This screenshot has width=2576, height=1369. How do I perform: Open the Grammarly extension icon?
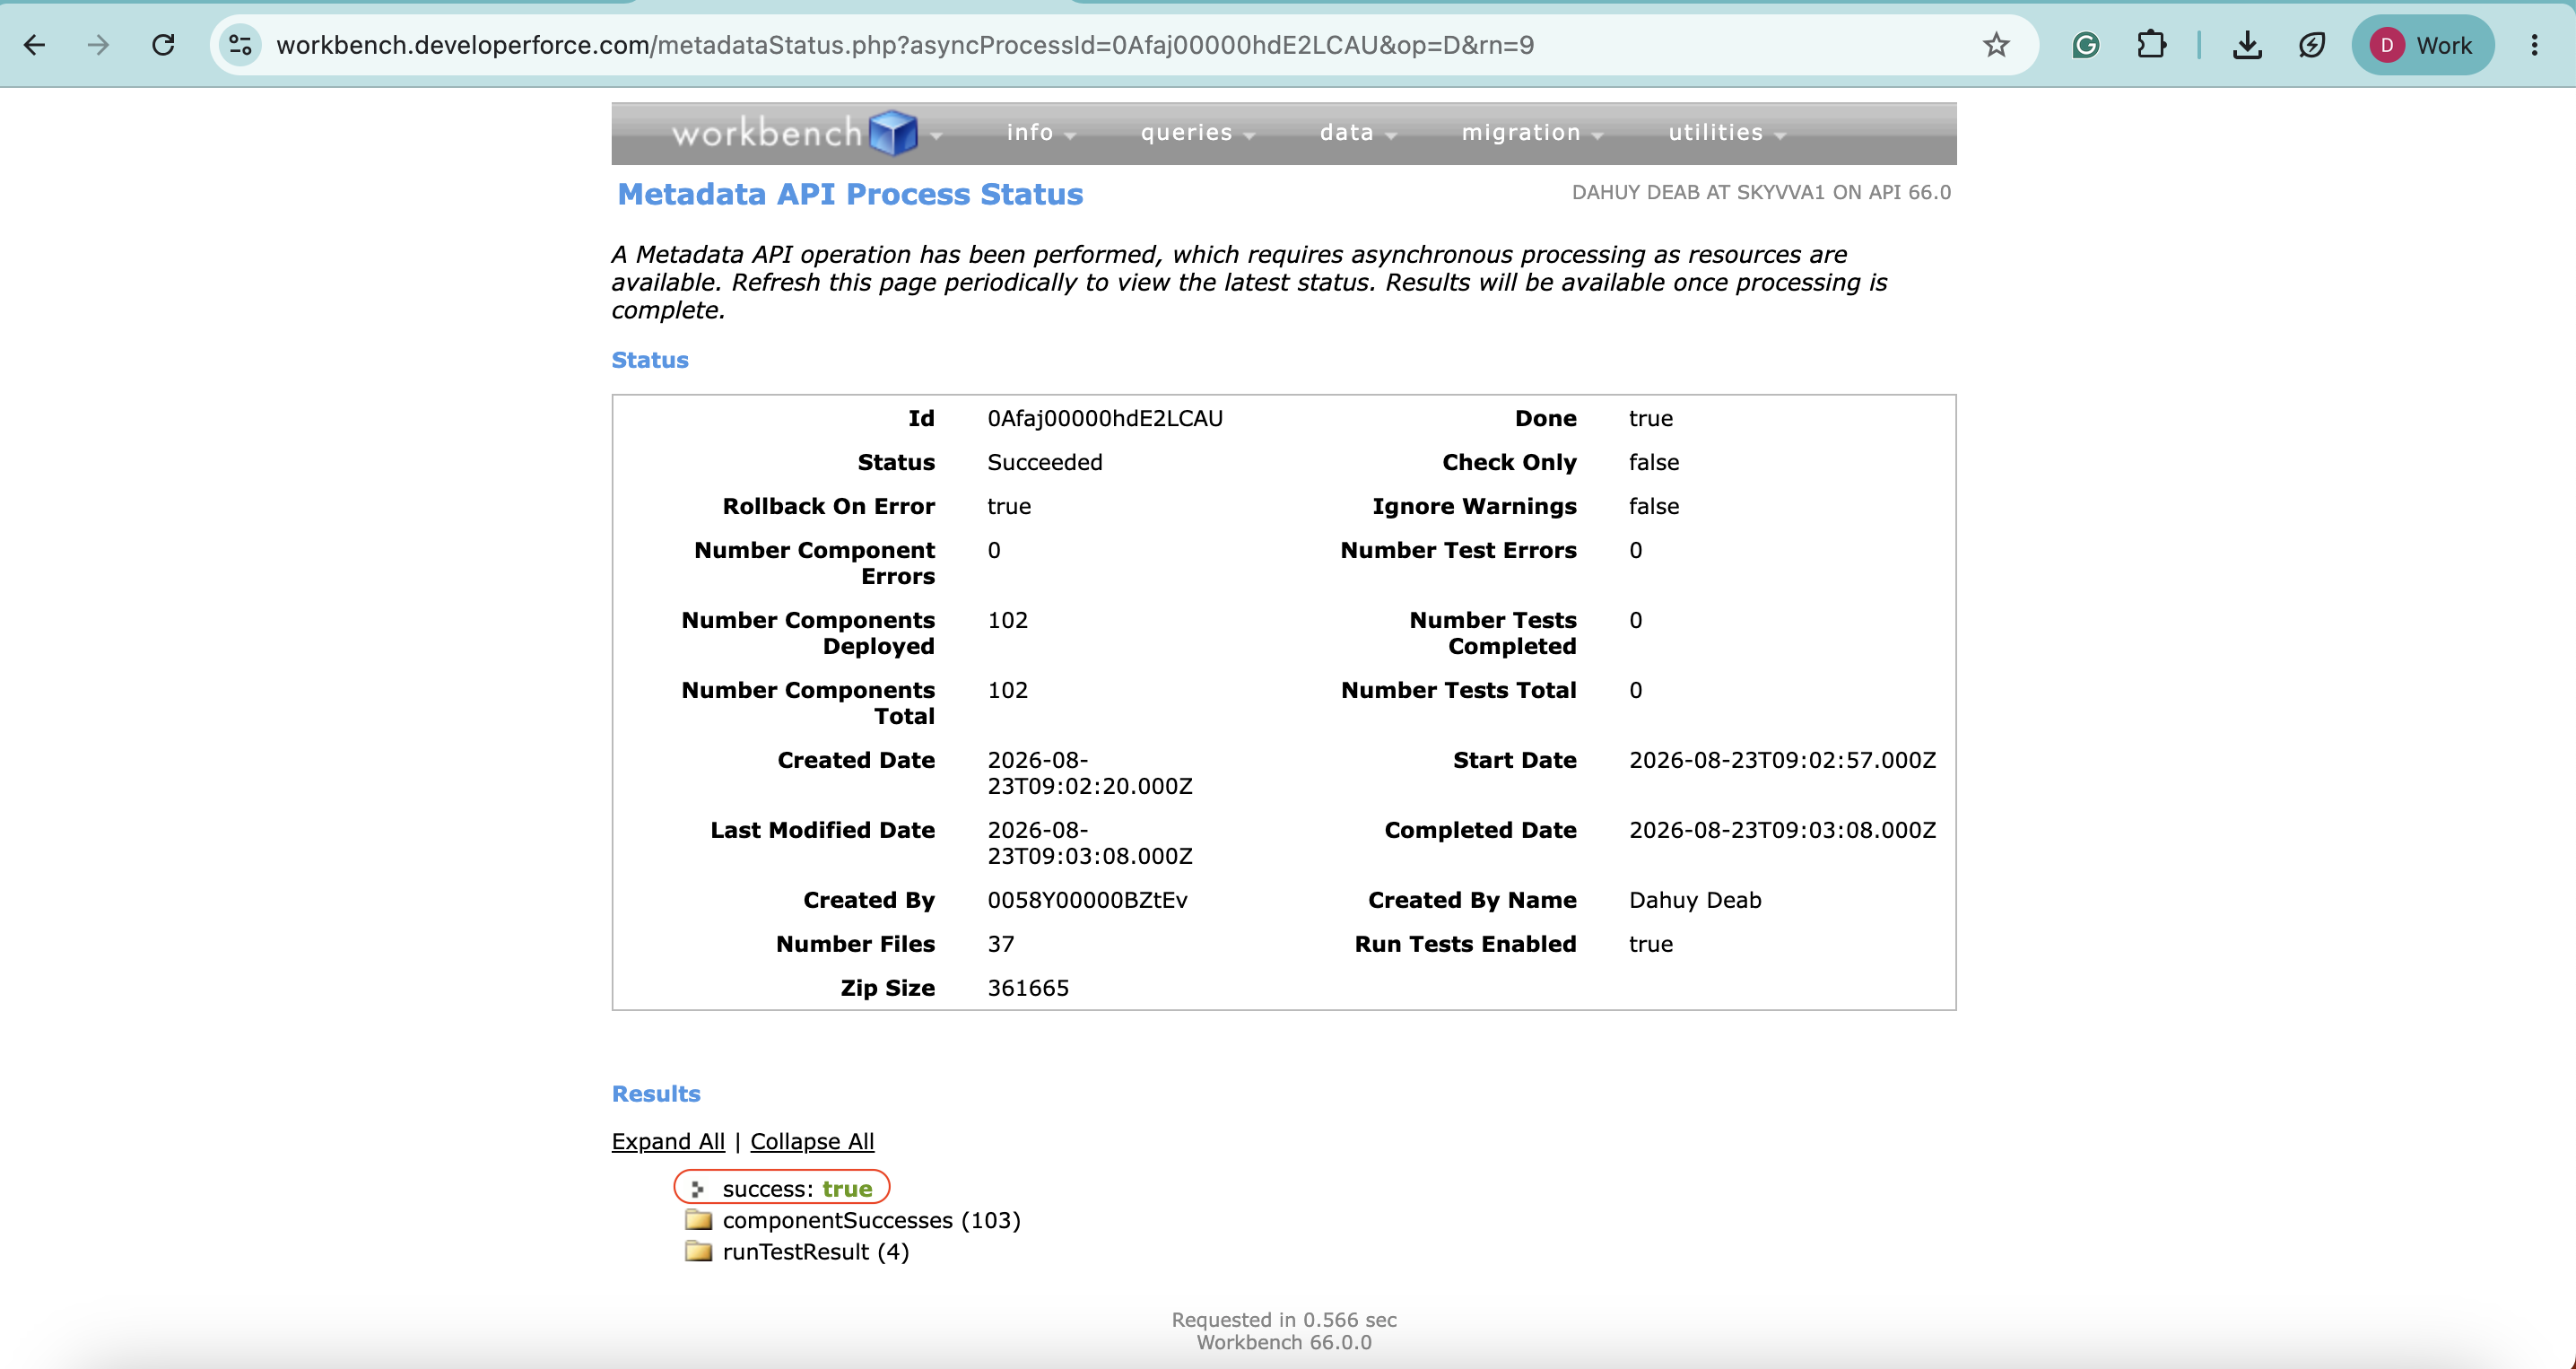(x=2085, y=45)
